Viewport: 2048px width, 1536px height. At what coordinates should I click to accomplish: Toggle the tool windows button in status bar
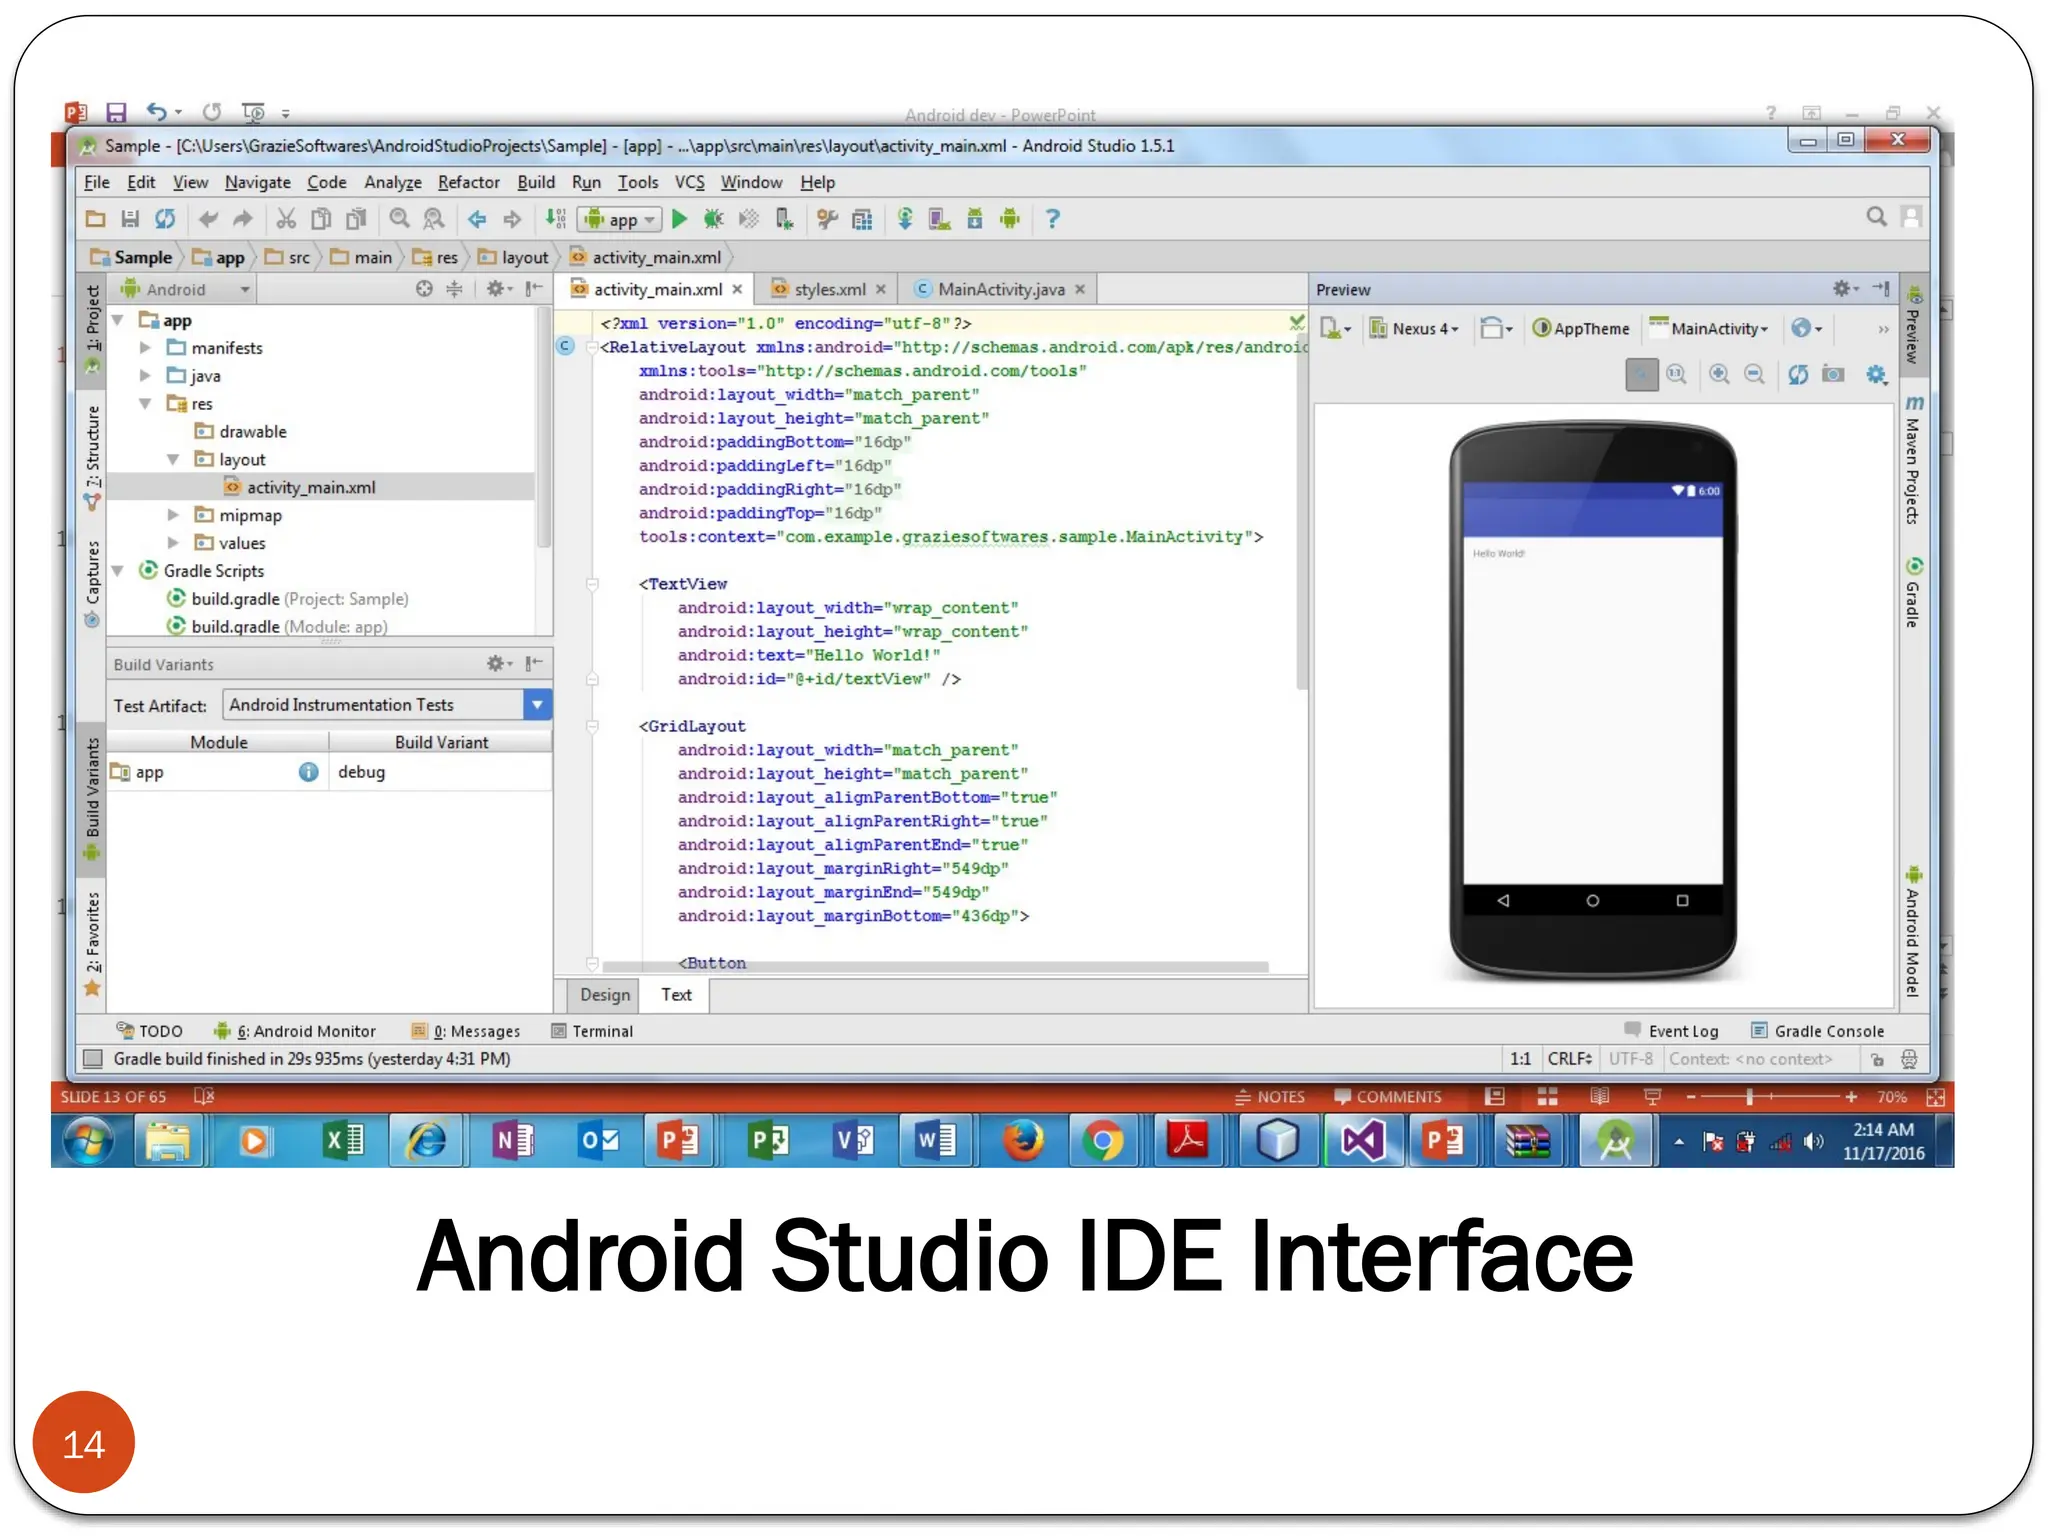[x=93, y=1058]
